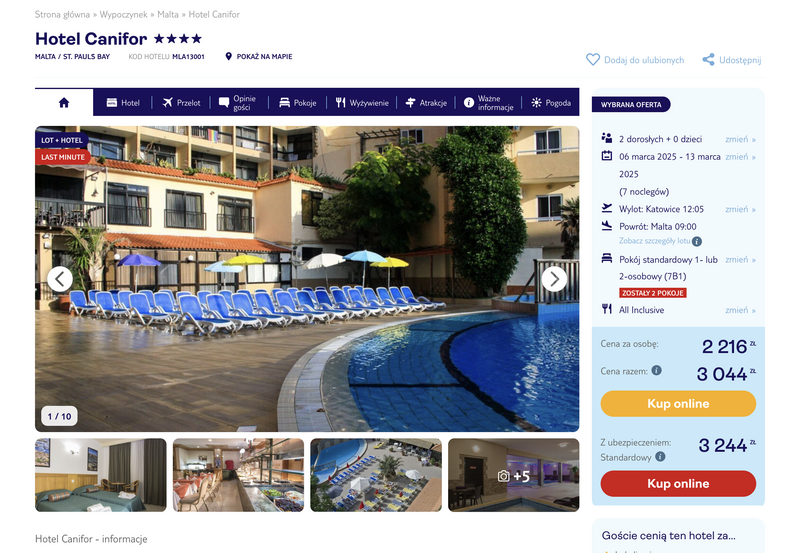This screenshot has width=800, height=553.
Task: Show next photo with right arrow
Action: click(x=554, y=279)
